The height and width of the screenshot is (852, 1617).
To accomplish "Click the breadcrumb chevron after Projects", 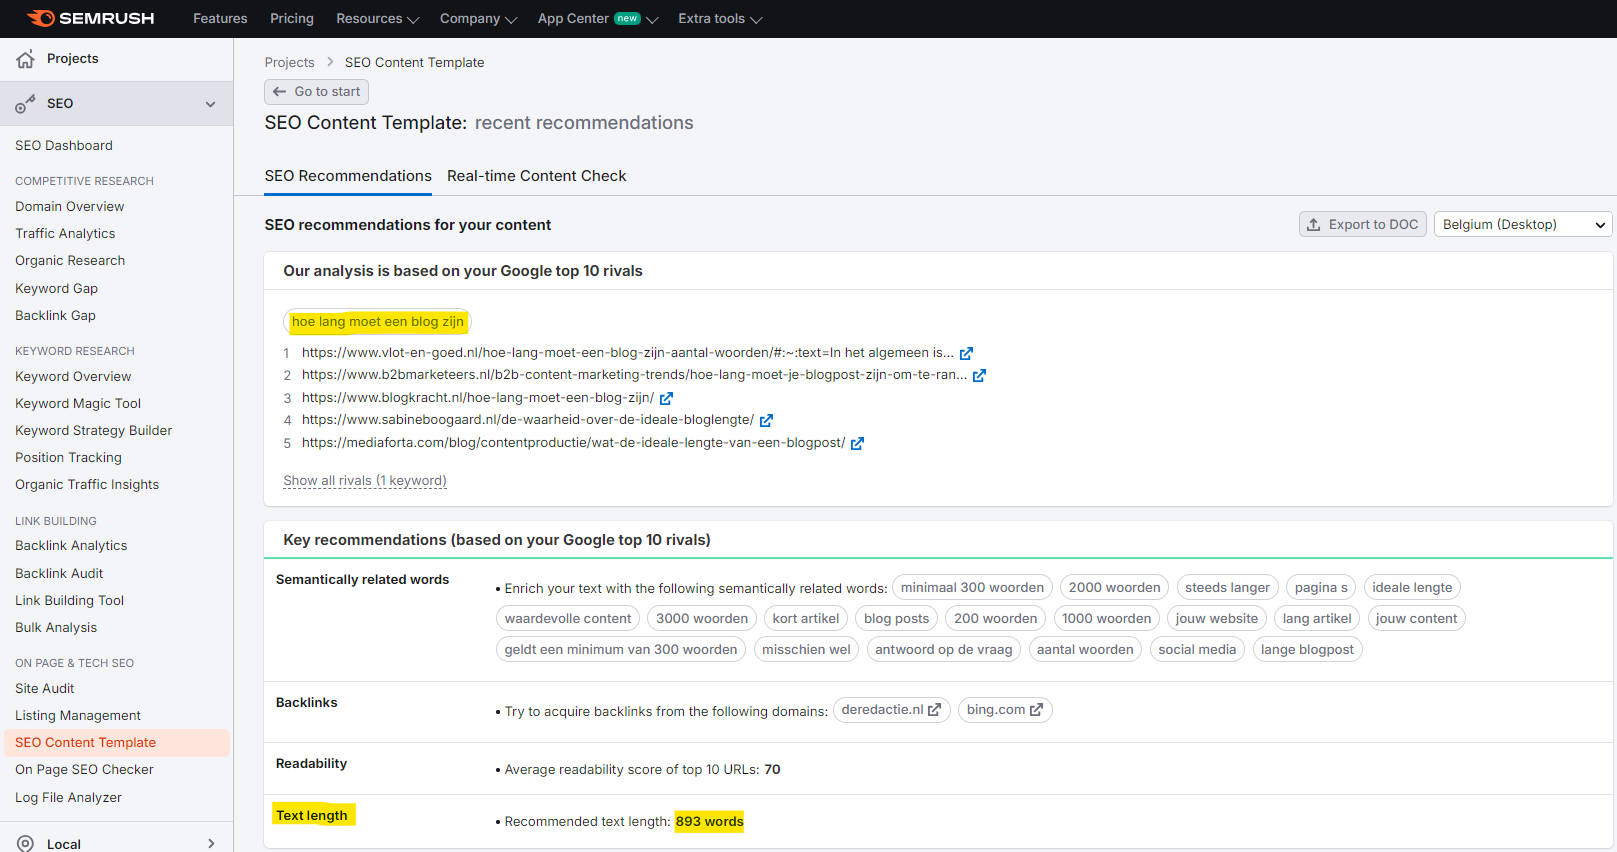I will [330, 62].
